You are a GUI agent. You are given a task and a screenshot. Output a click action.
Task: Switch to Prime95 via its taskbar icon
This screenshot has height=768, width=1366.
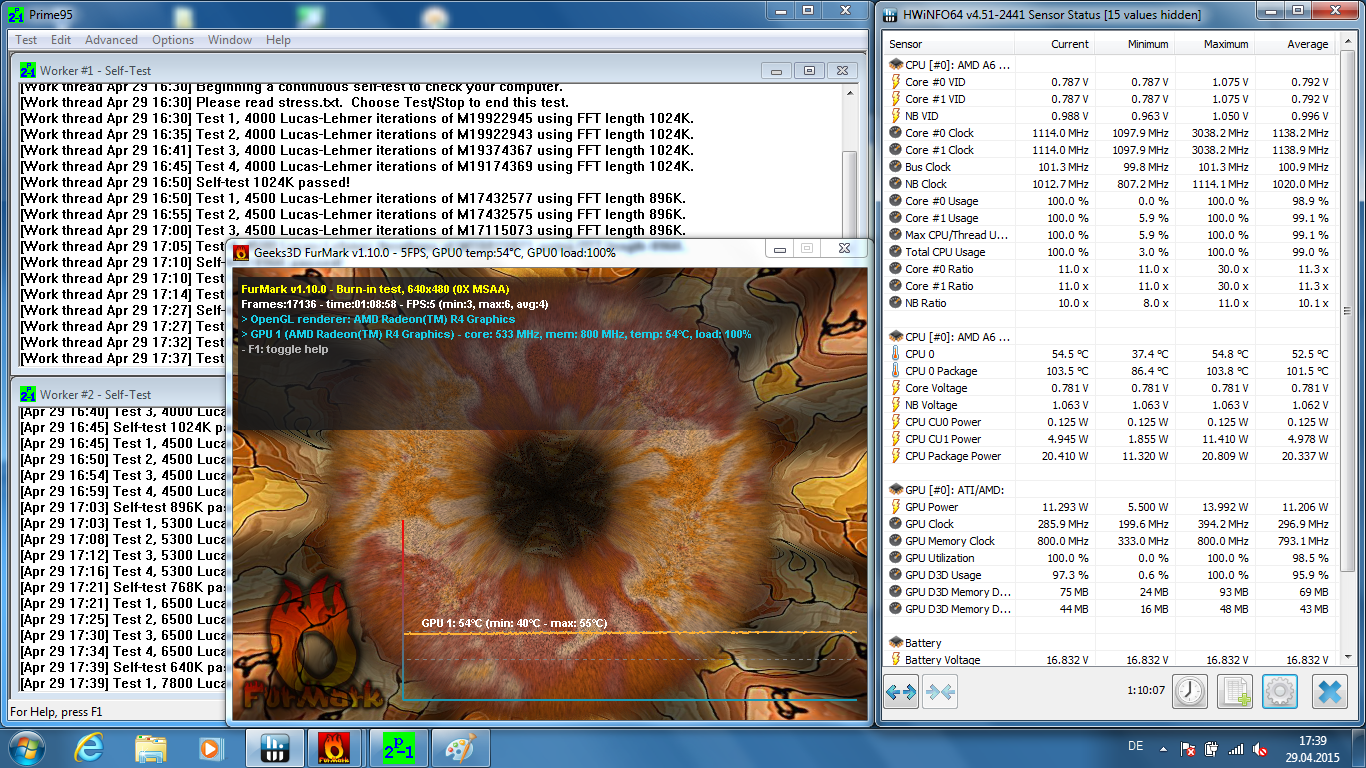(397, 748)
